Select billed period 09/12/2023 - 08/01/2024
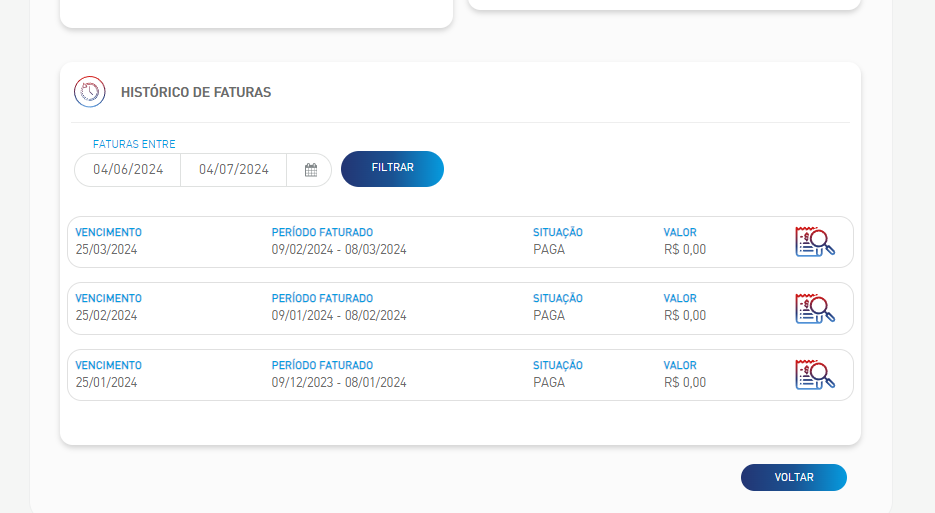The height and width of the screenshot is (513, 935). point(339,382)
